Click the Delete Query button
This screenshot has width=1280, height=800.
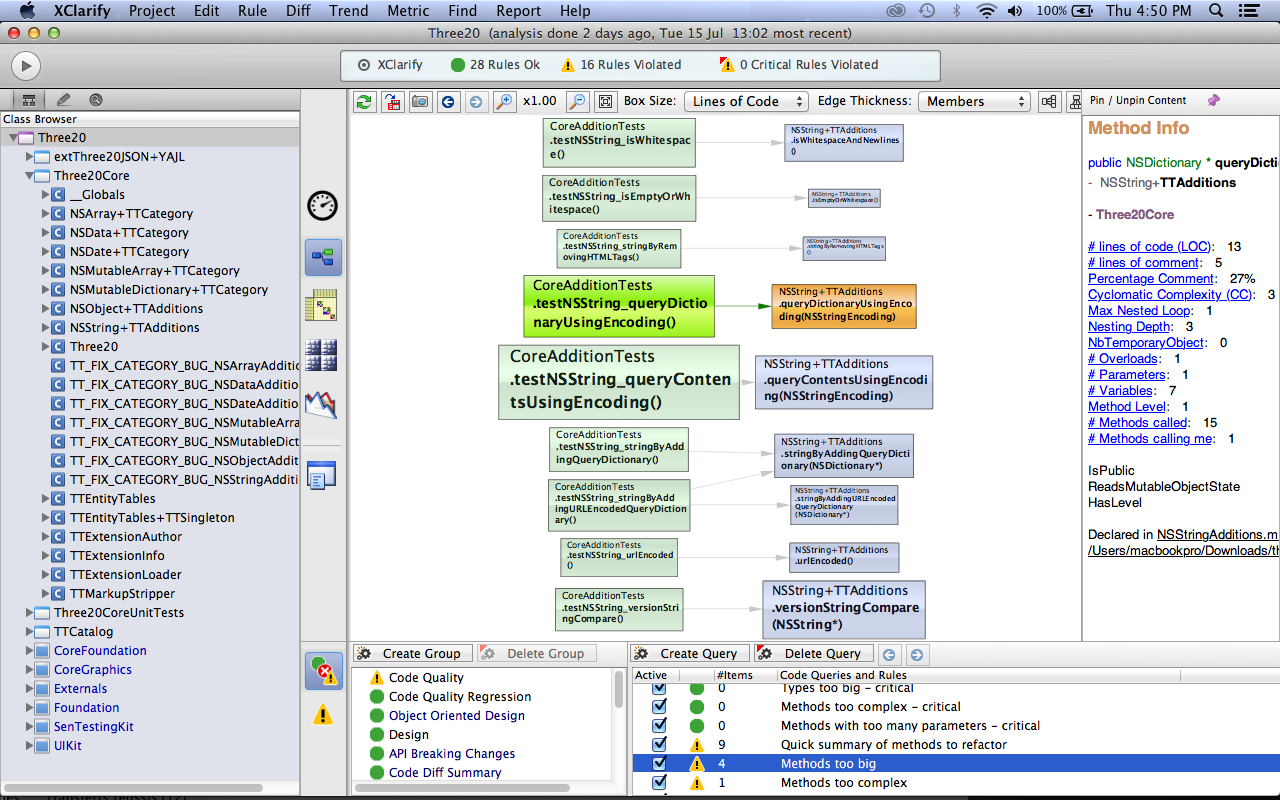pos(812,654)
